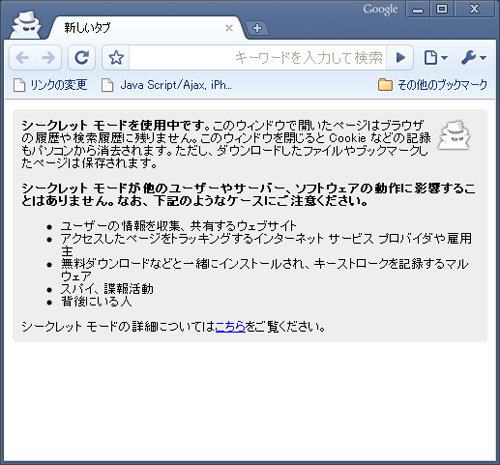Maximize the browser window

442,9
